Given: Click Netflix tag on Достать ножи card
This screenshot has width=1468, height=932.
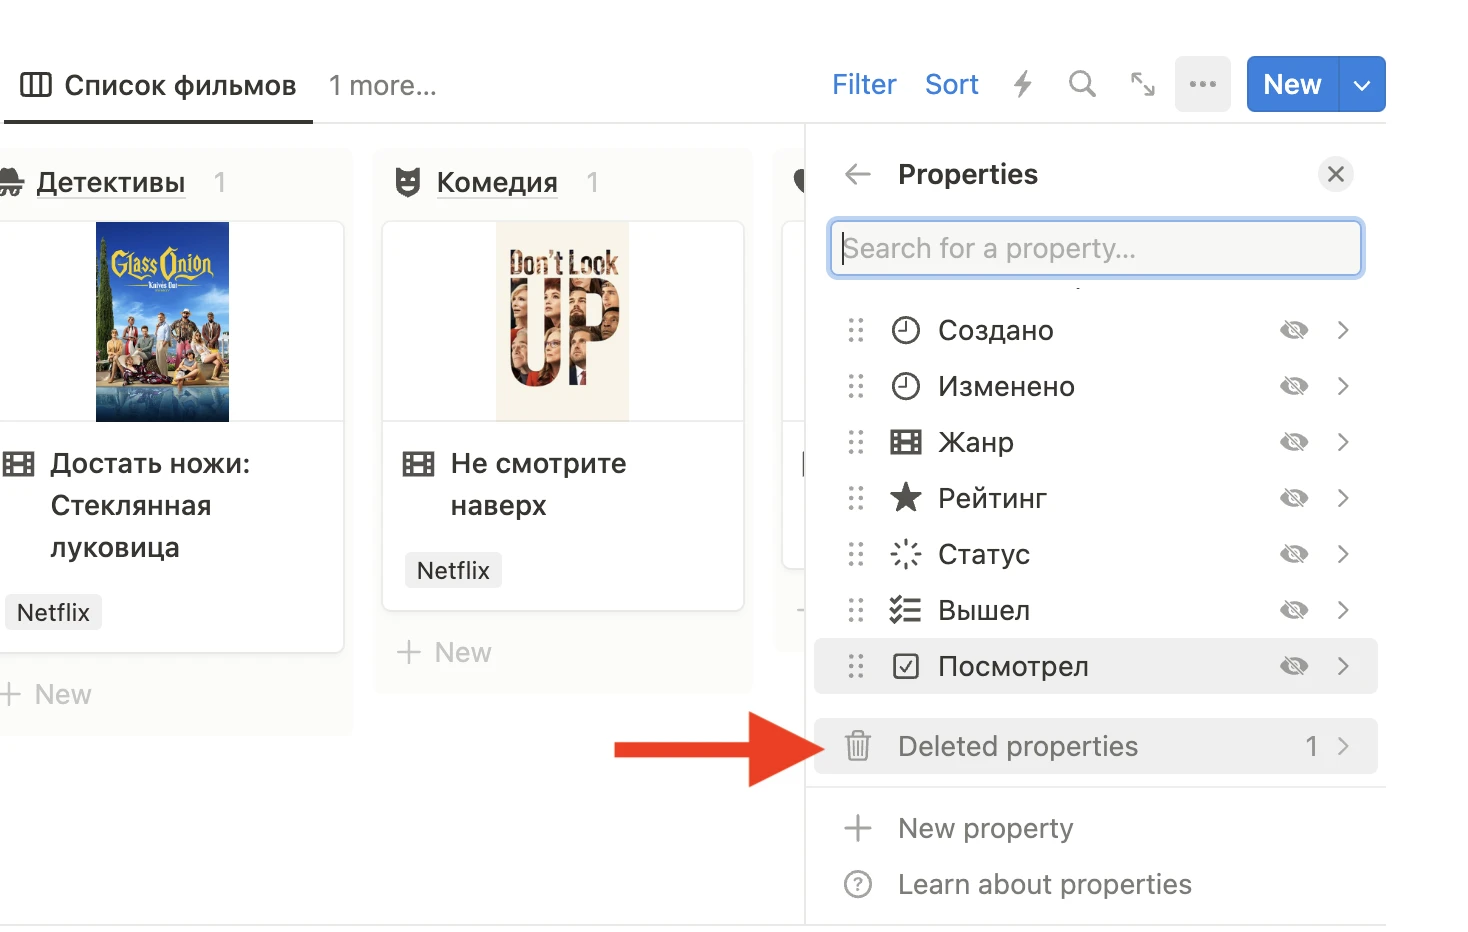Looking at the screenshot, I should click(x=53, y=612).
